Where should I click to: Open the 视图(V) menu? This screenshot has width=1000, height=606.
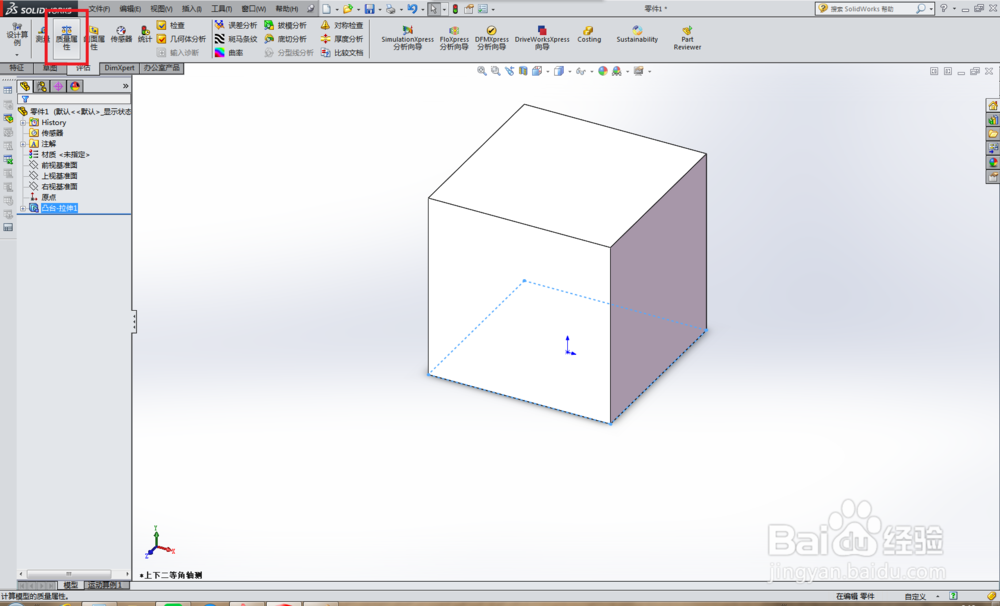tap(161, 9)
